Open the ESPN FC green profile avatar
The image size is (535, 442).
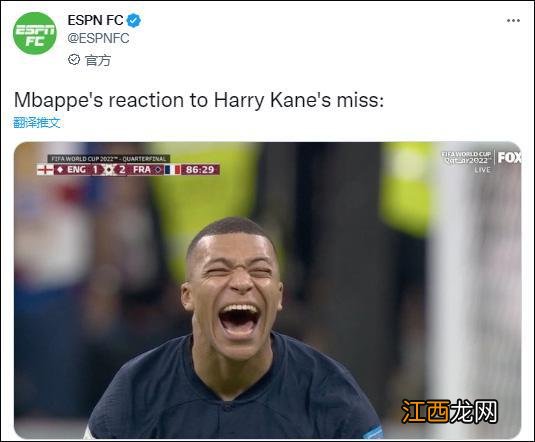click(x=35, y=33)
